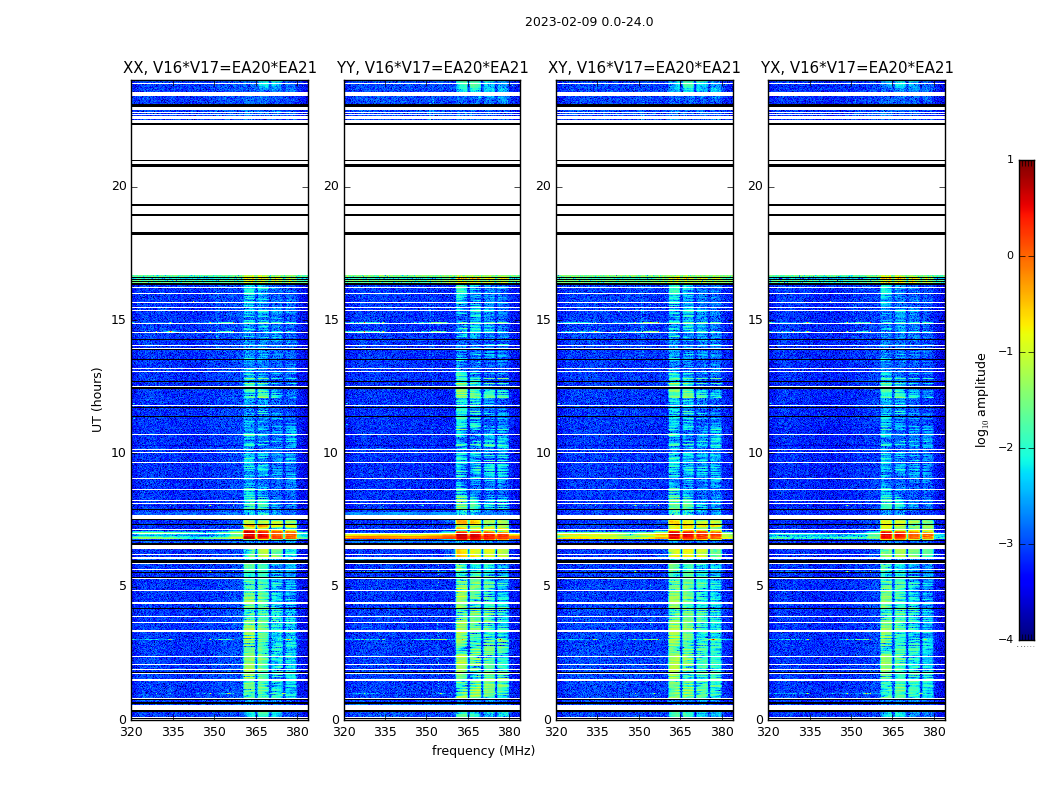Click the frequency (MHz) x-axis label
This screenshot has width=1050, height=800.
pyautogui.click(x=483, y=751)
